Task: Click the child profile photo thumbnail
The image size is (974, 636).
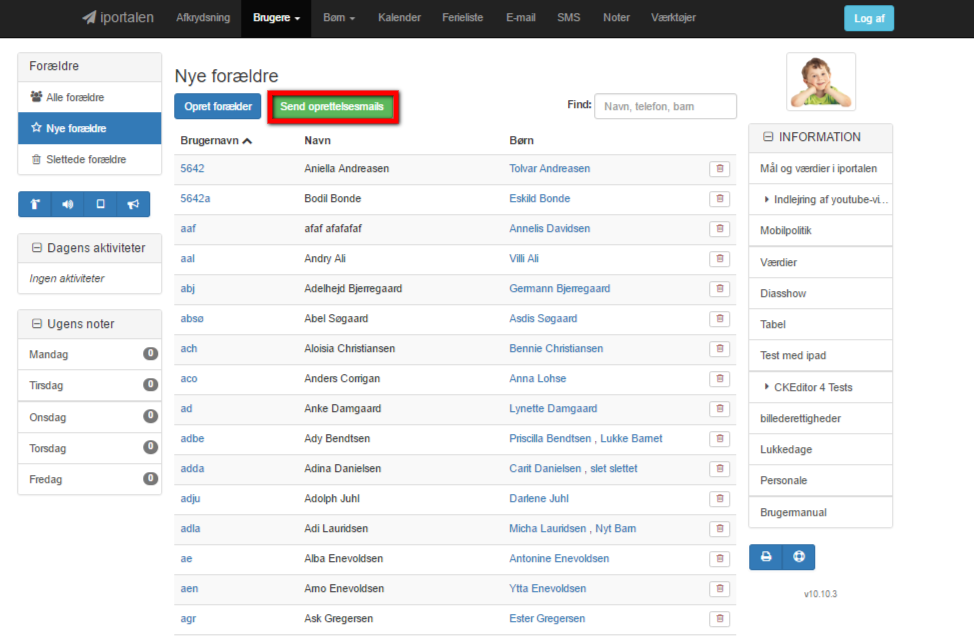Action: (x=821, y=81)
